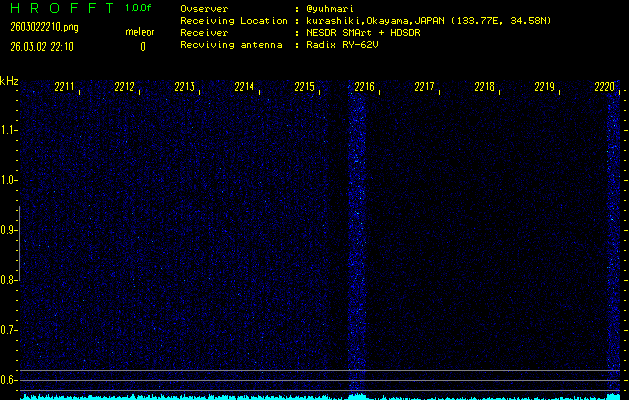The image size is (629, 400).
Task: Click the meteor count label
Action: click(x=139, y=32)
